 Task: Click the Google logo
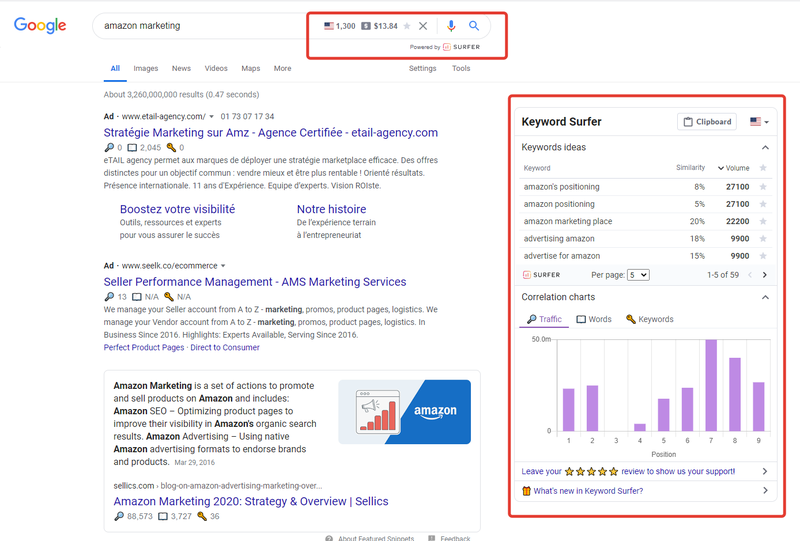(40, 25)
